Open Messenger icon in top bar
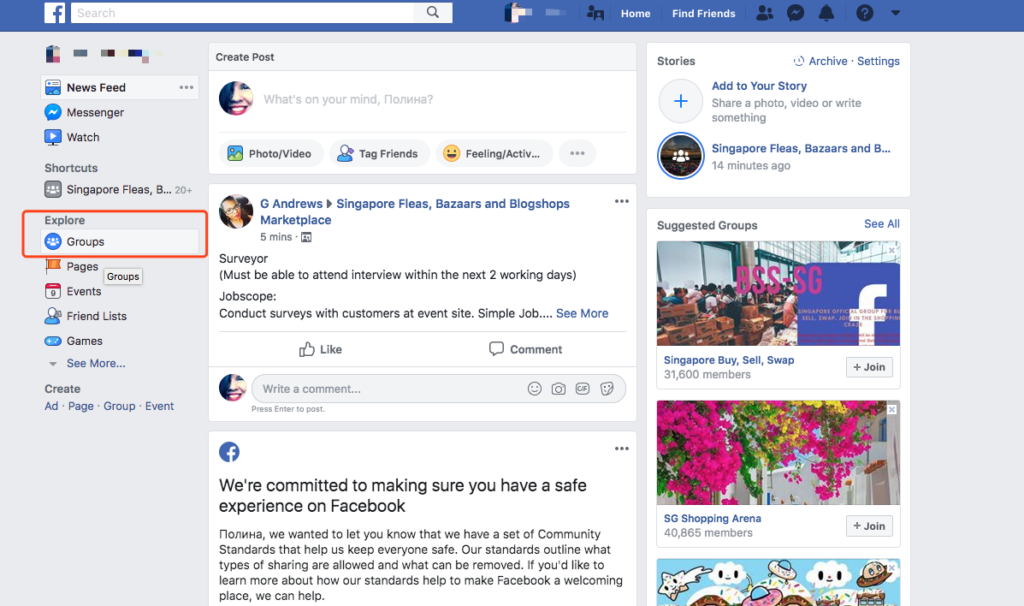The width and height of the screenshot is (1024, 606). coord(795,13)
